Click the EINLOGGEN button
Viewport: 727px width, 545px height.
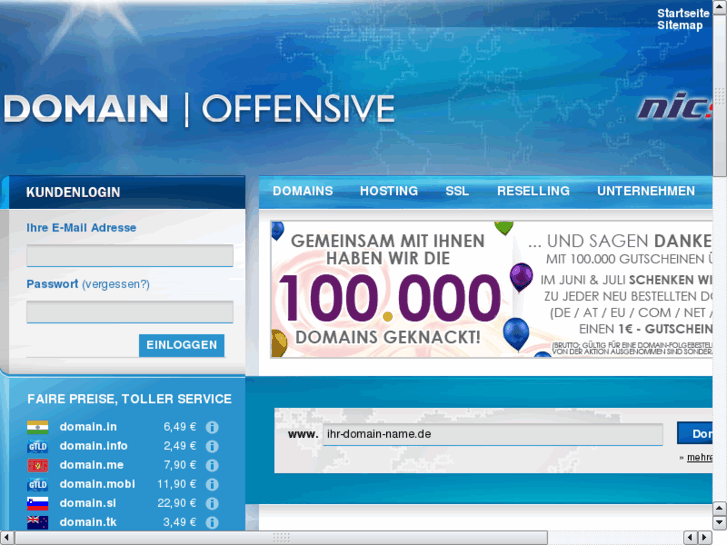182,345
